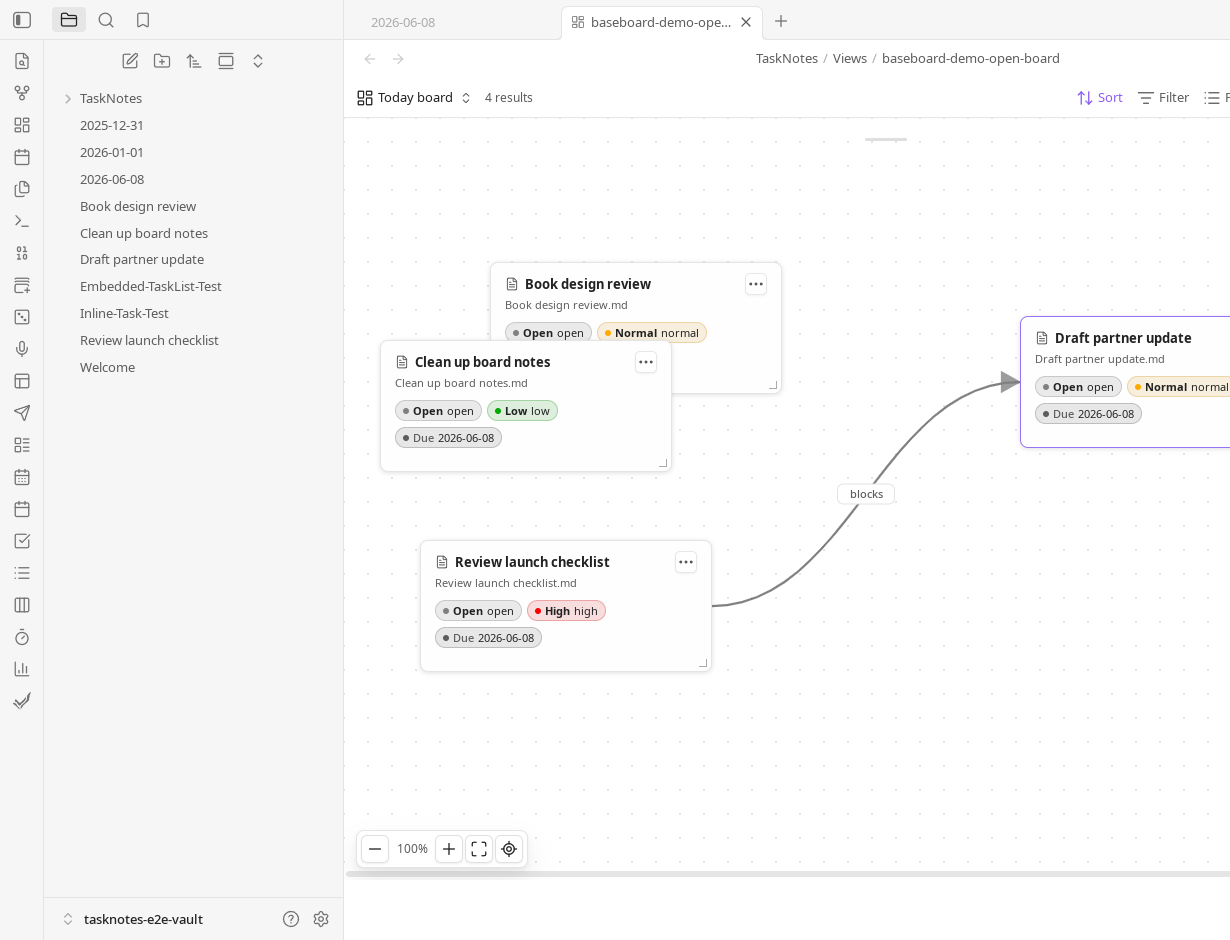Select the baseboard-demo-open-board tab
This screenshot has height=940, width=1230.
660,22
